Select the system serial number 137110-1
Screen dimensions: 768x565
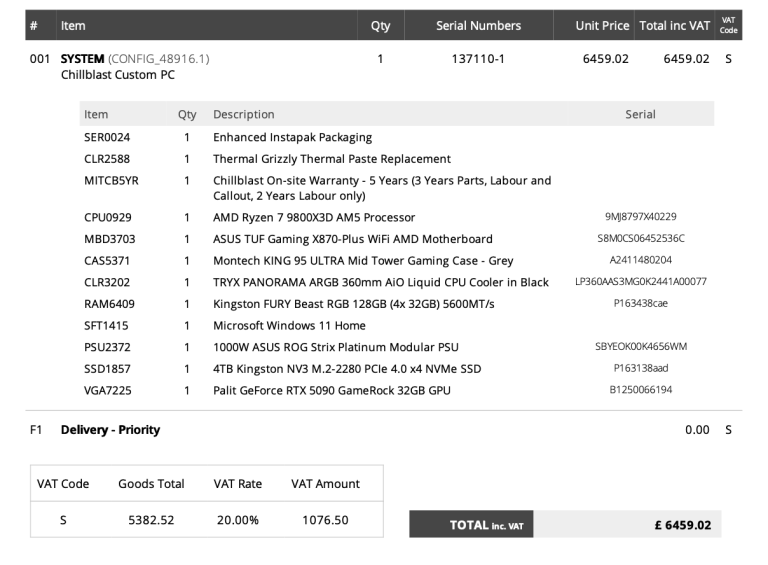click(478, 59)
